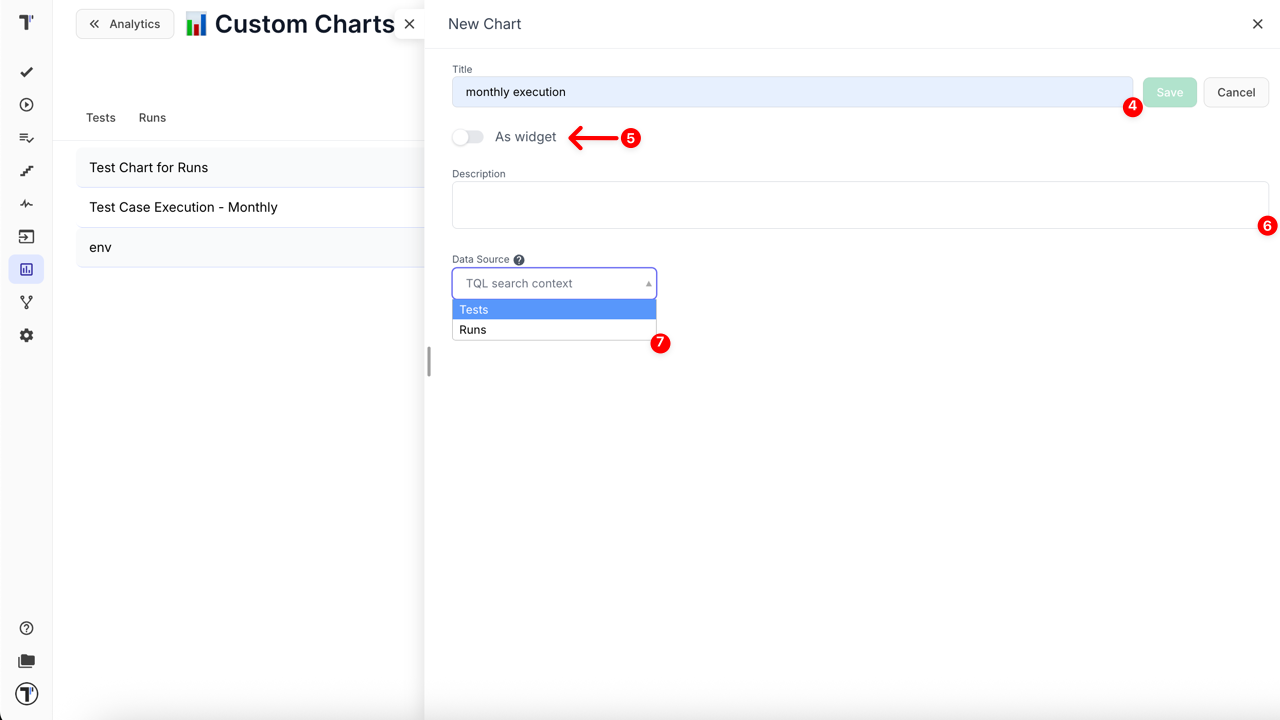Image resolution: width=1280 pixels, height=720 pixels.
Task: Click the Pulse activity icon in sidebar
Action: [x=27, y=204]
